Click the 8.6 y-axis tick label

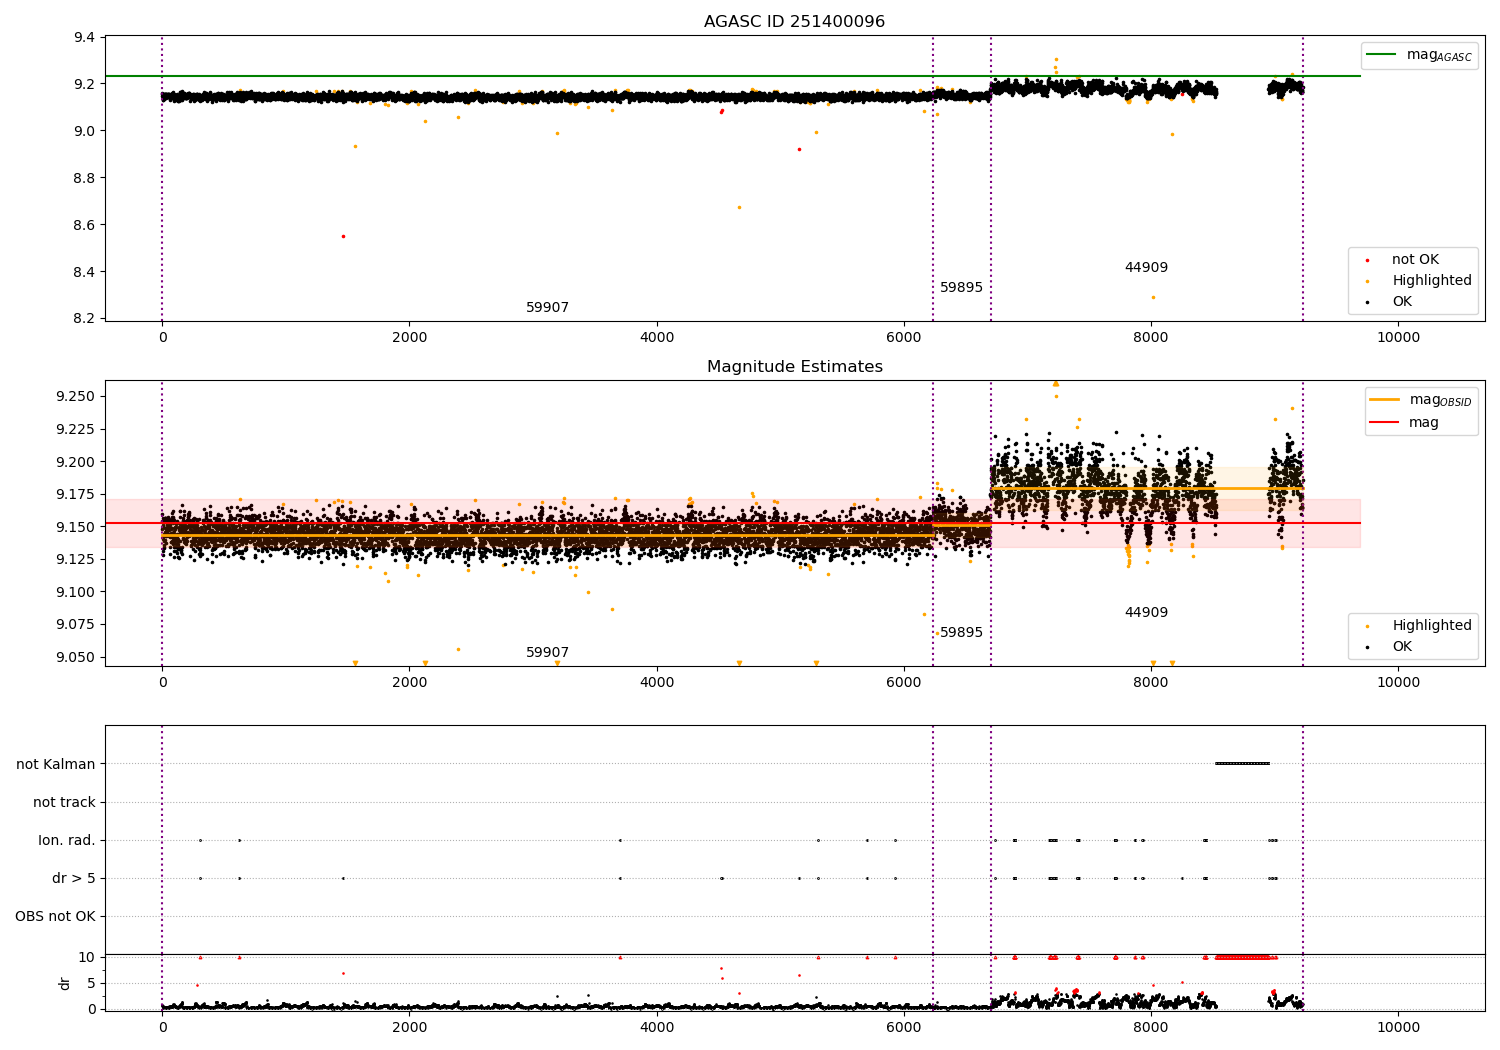point(85,225)
